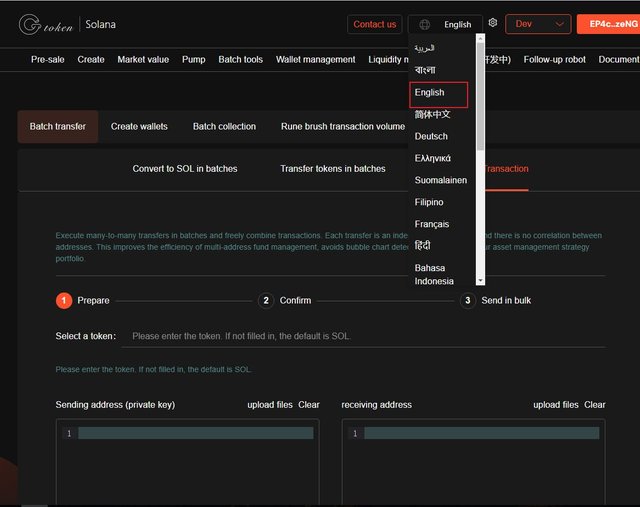
Task: Focus line 1 of the Sending address editor
Action: pos(196,433)
